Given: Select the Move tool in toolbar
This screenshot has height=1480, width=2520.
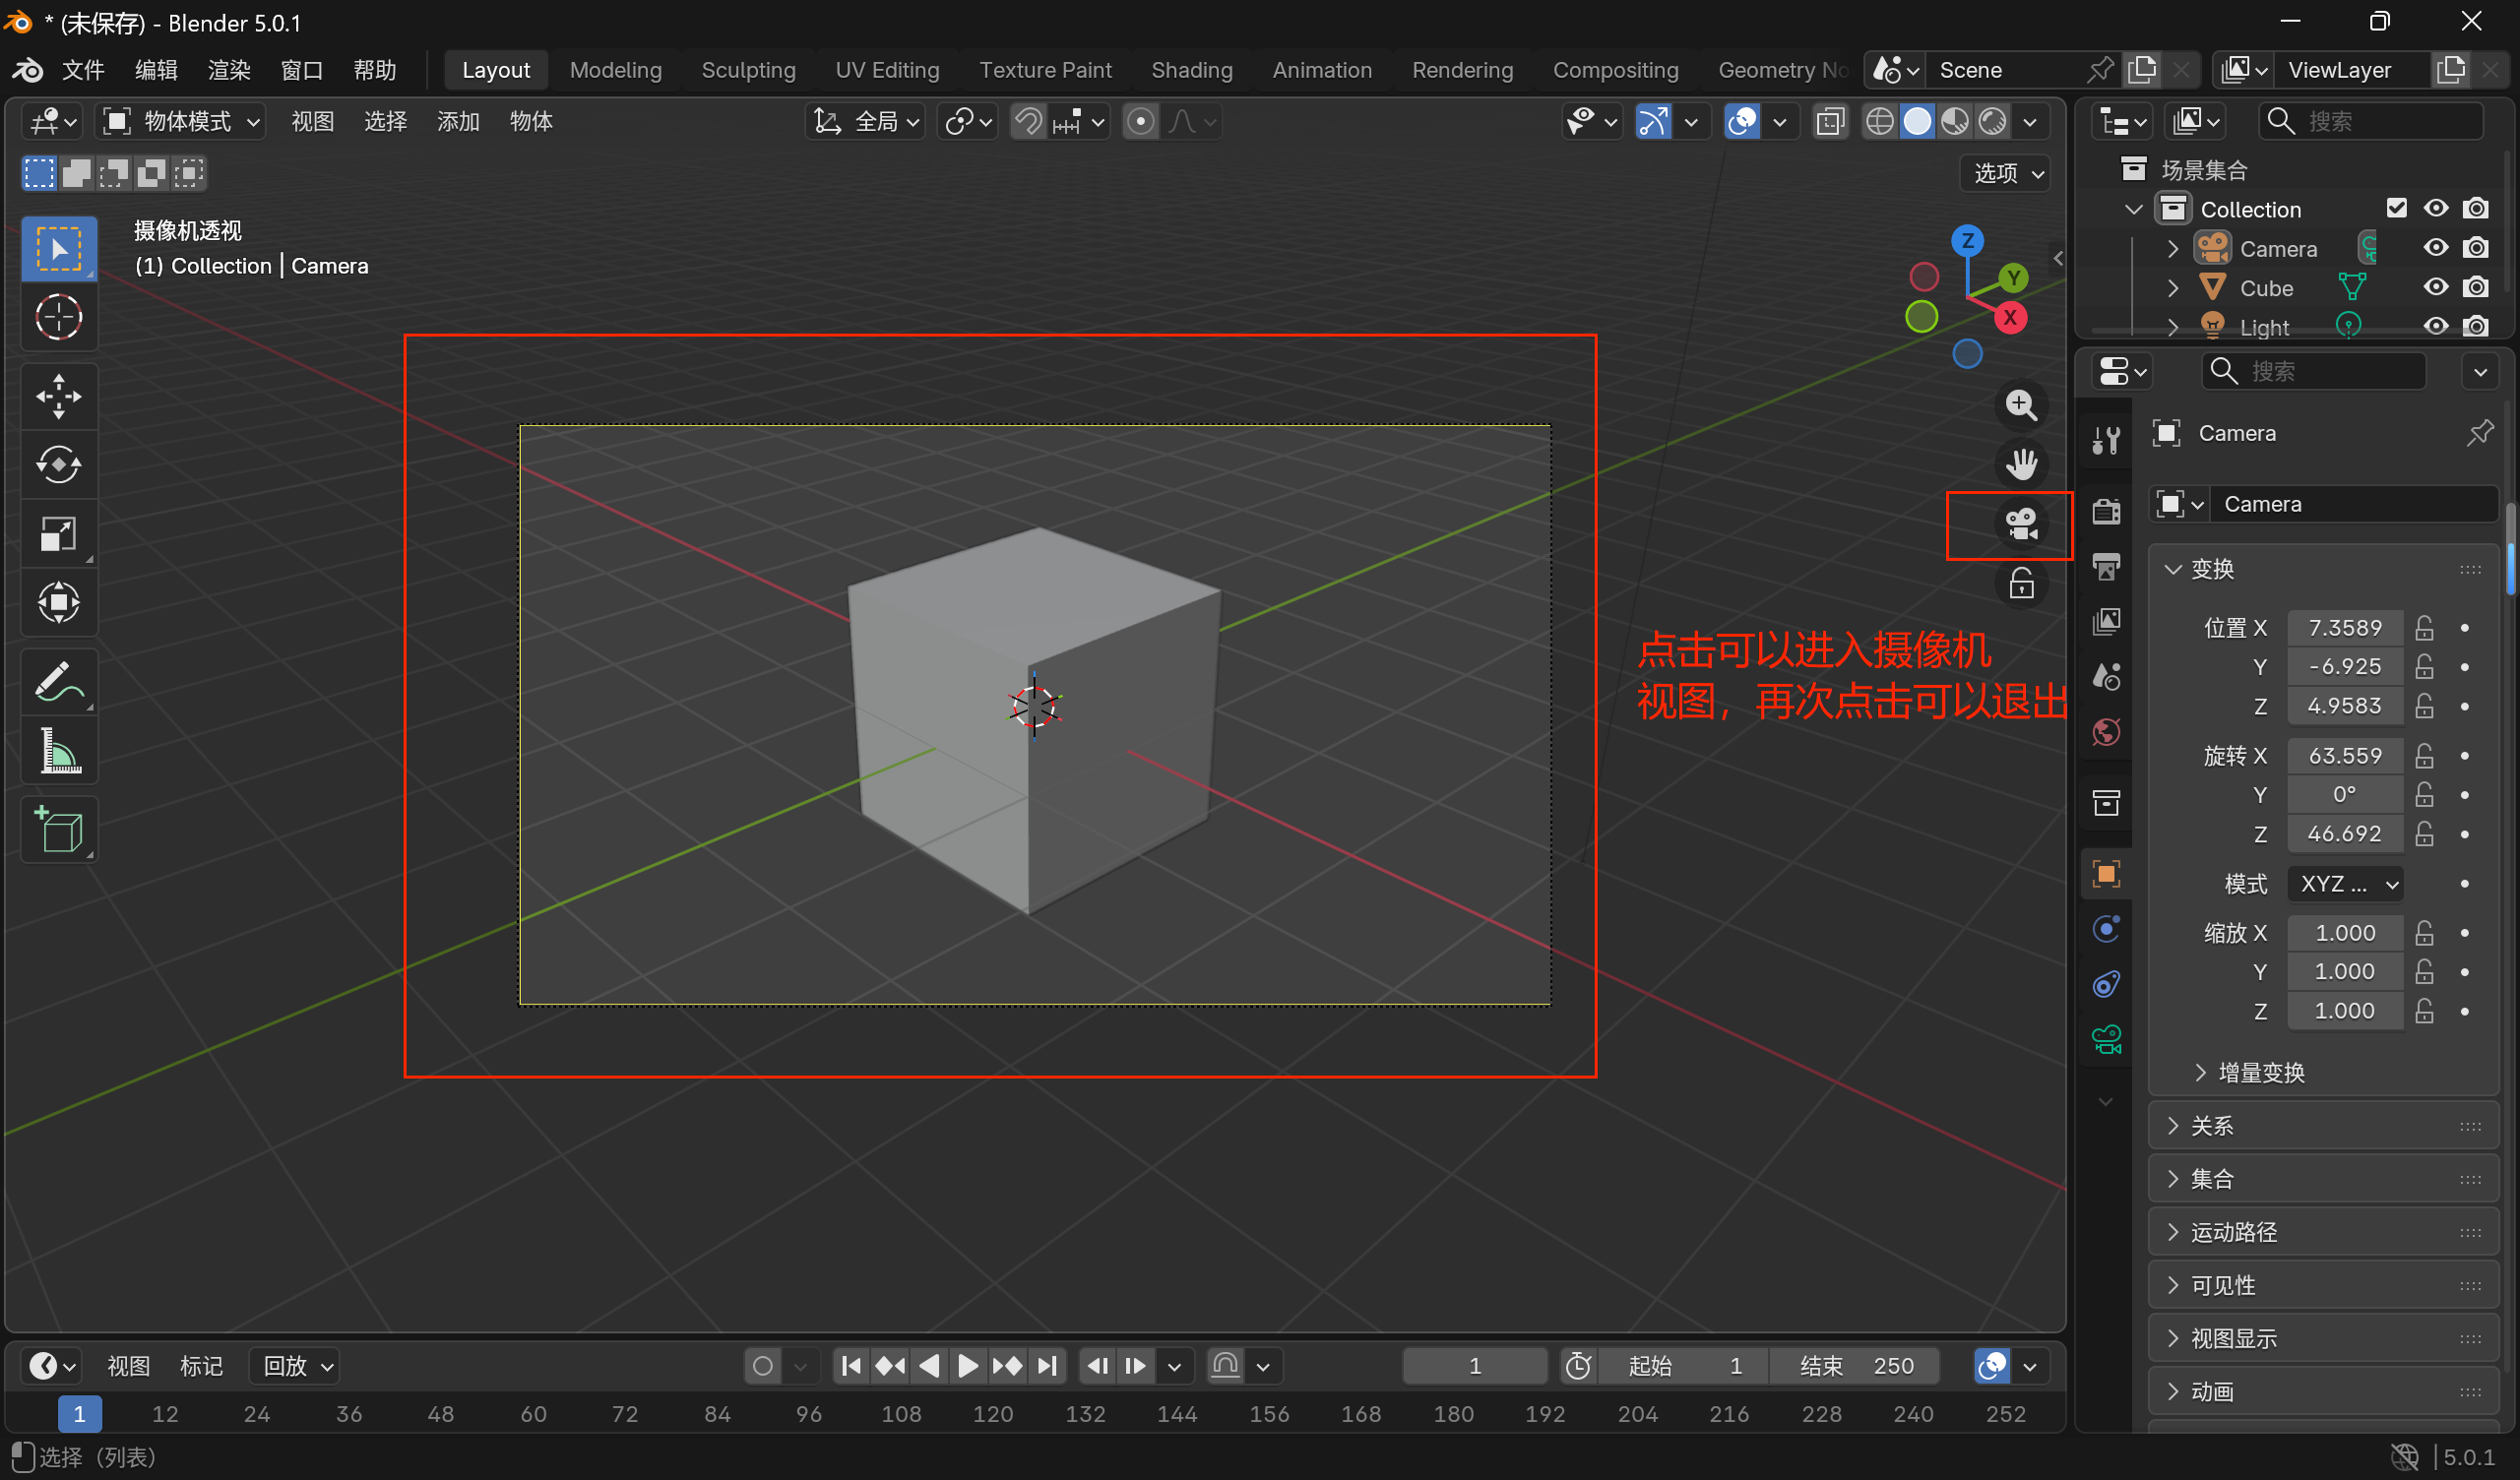Looking at the screenshot, I should (x=58, y=396).
